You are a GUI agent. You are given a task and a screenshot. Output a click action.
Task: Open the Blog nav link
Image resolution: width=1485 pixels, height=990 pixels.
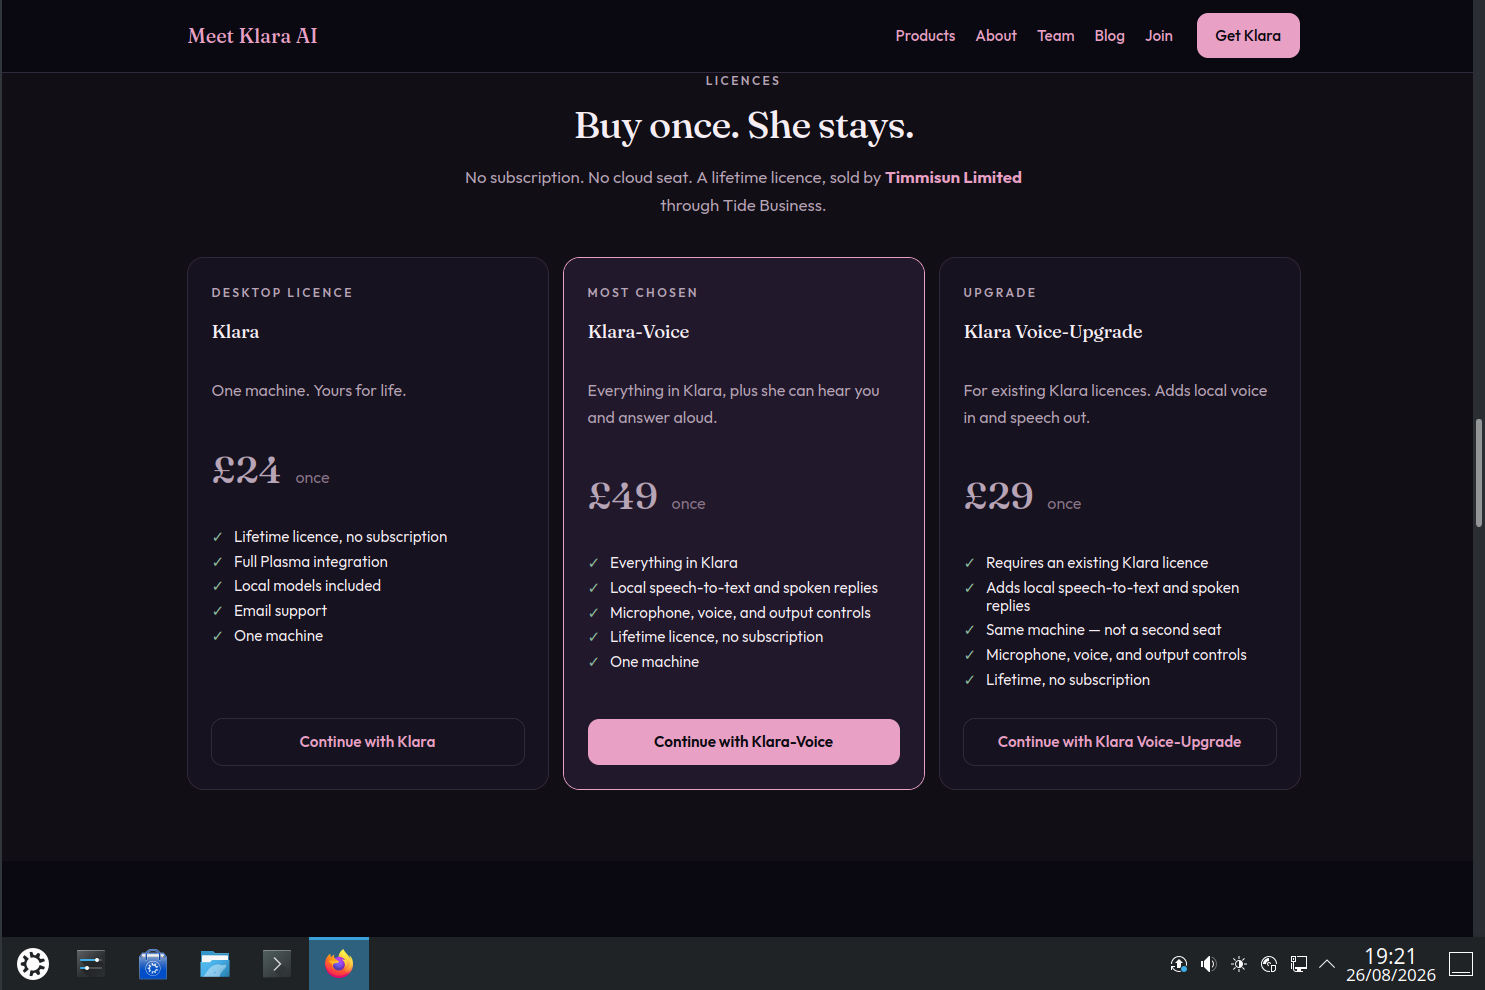1110,36
